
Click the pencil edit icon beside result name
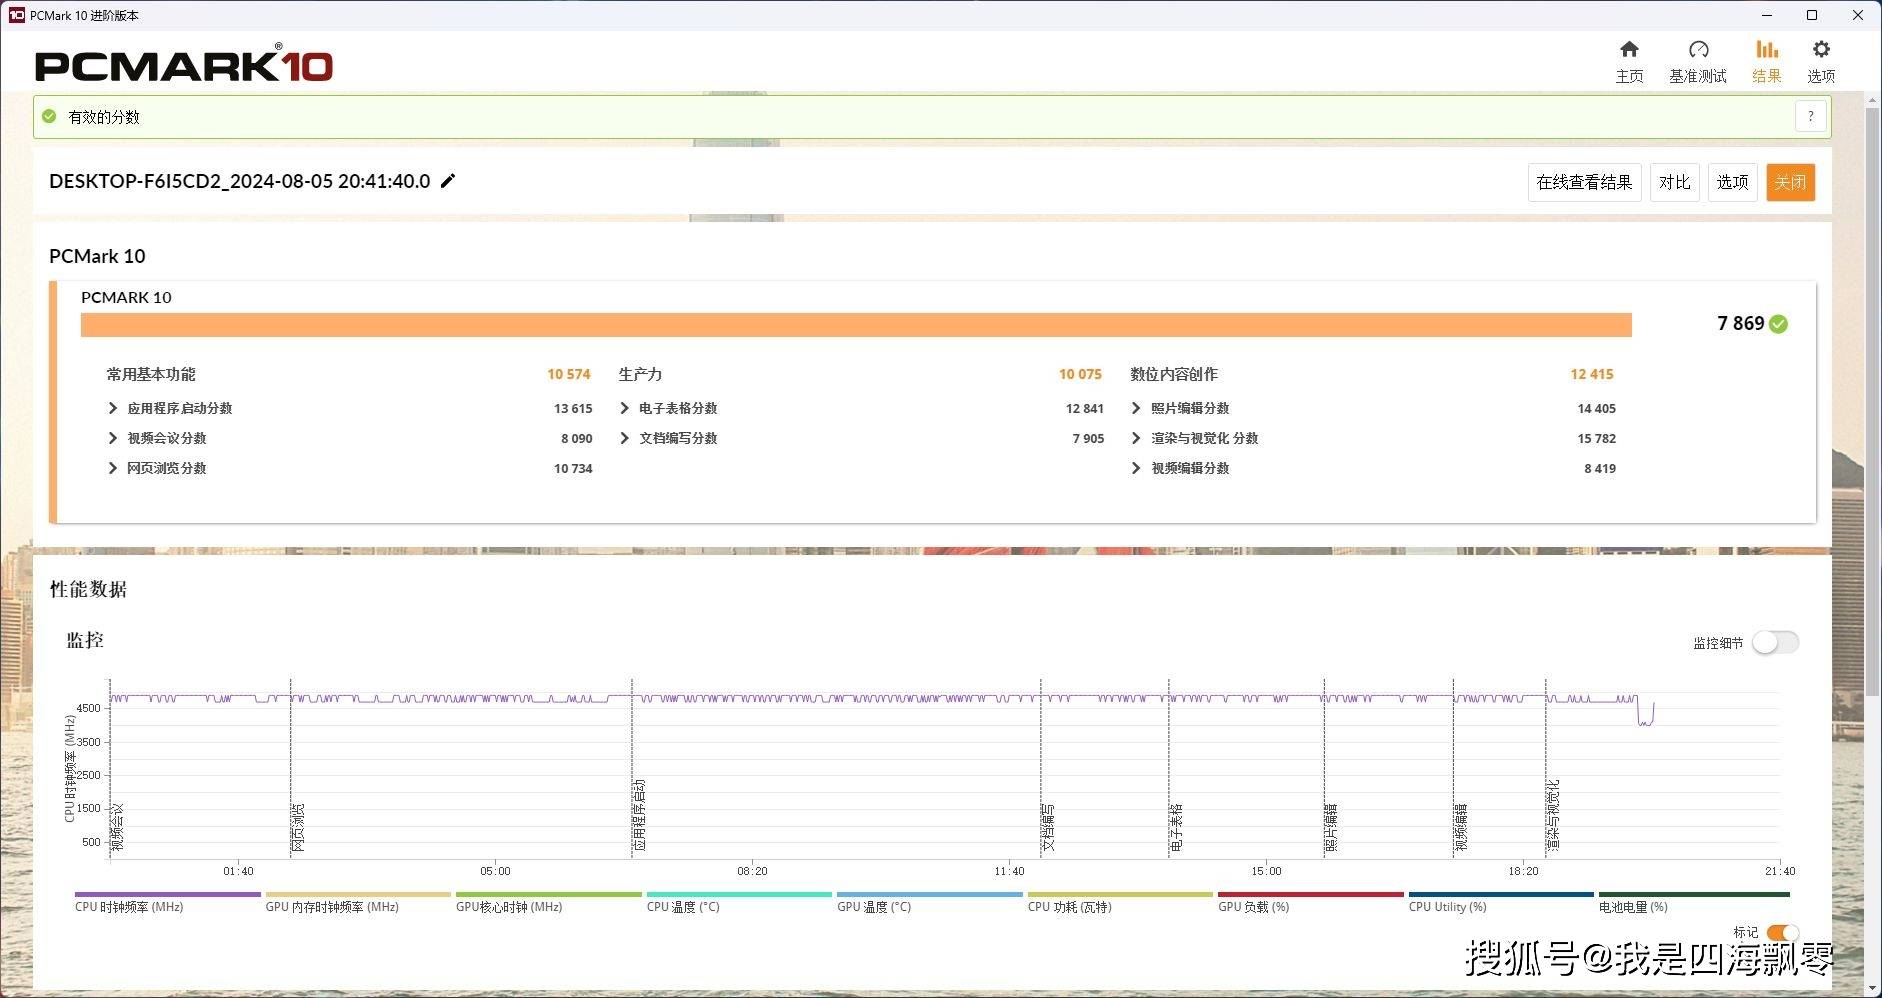448,181
